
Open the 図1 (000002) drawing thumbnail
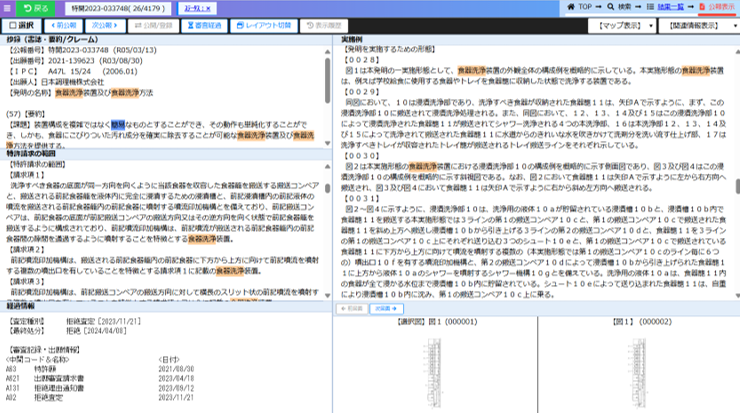638,373
